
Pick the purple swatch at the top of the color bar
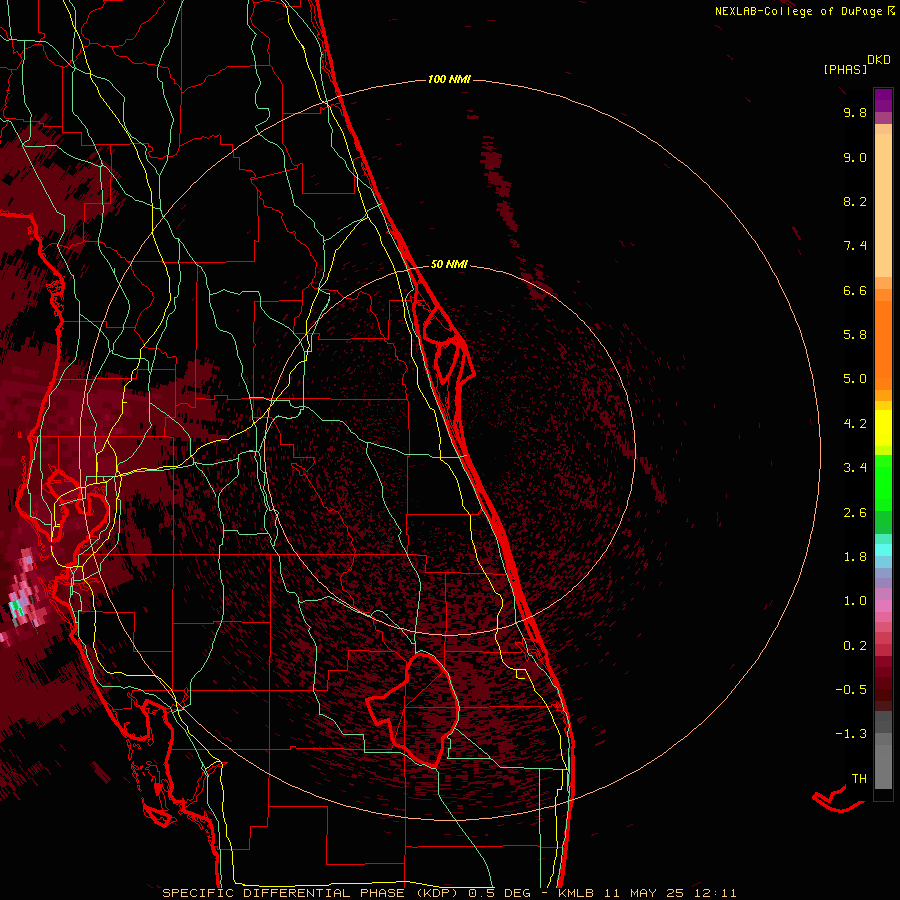(883, 100)
